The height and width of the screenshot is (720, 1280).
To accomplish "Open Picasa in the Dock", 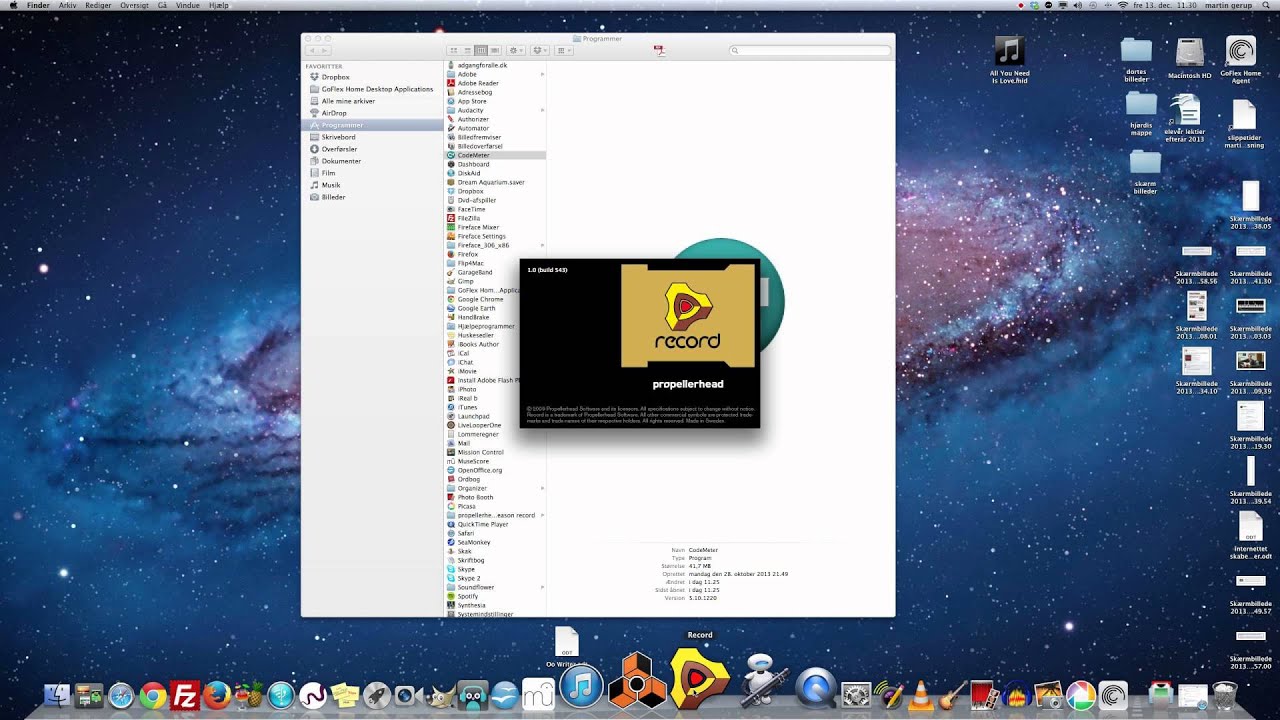I will point(1080,696).
